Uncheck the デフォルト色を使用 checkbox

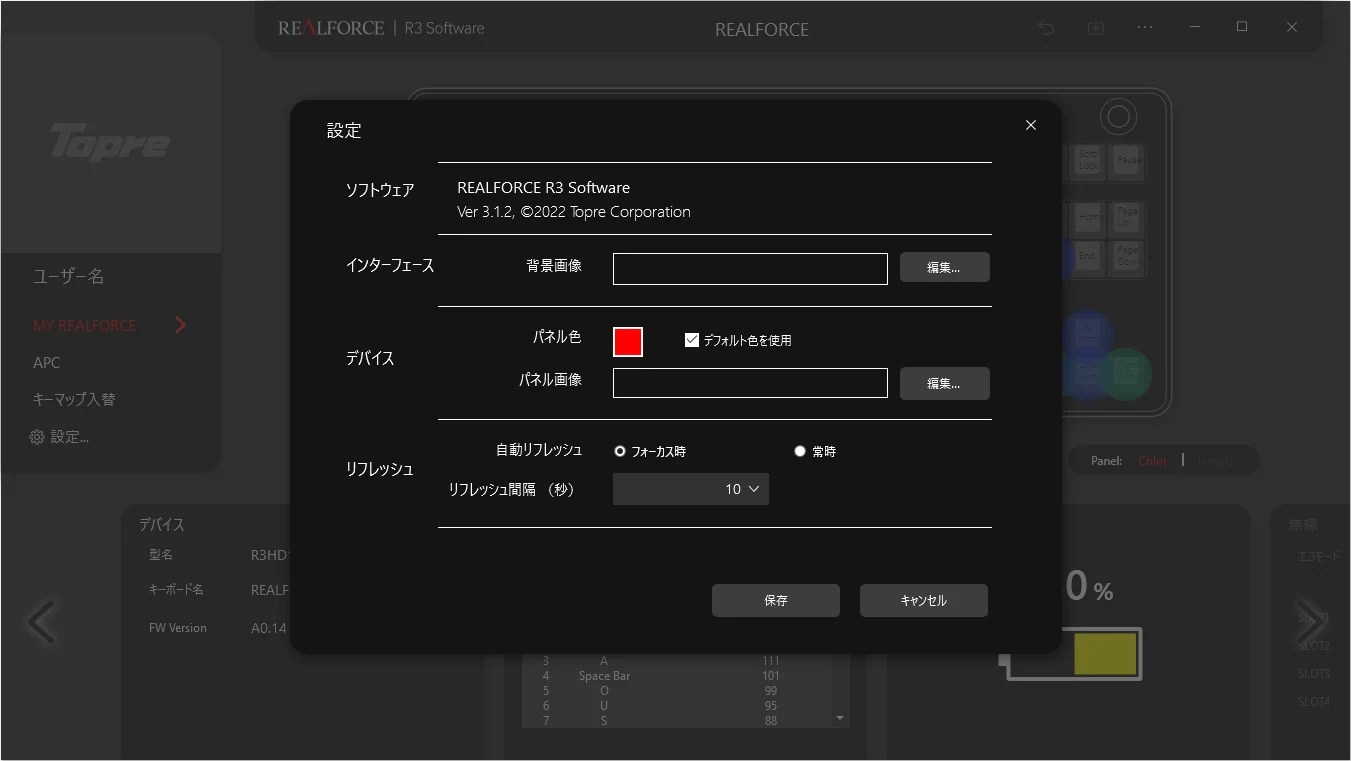coord(692,340)
